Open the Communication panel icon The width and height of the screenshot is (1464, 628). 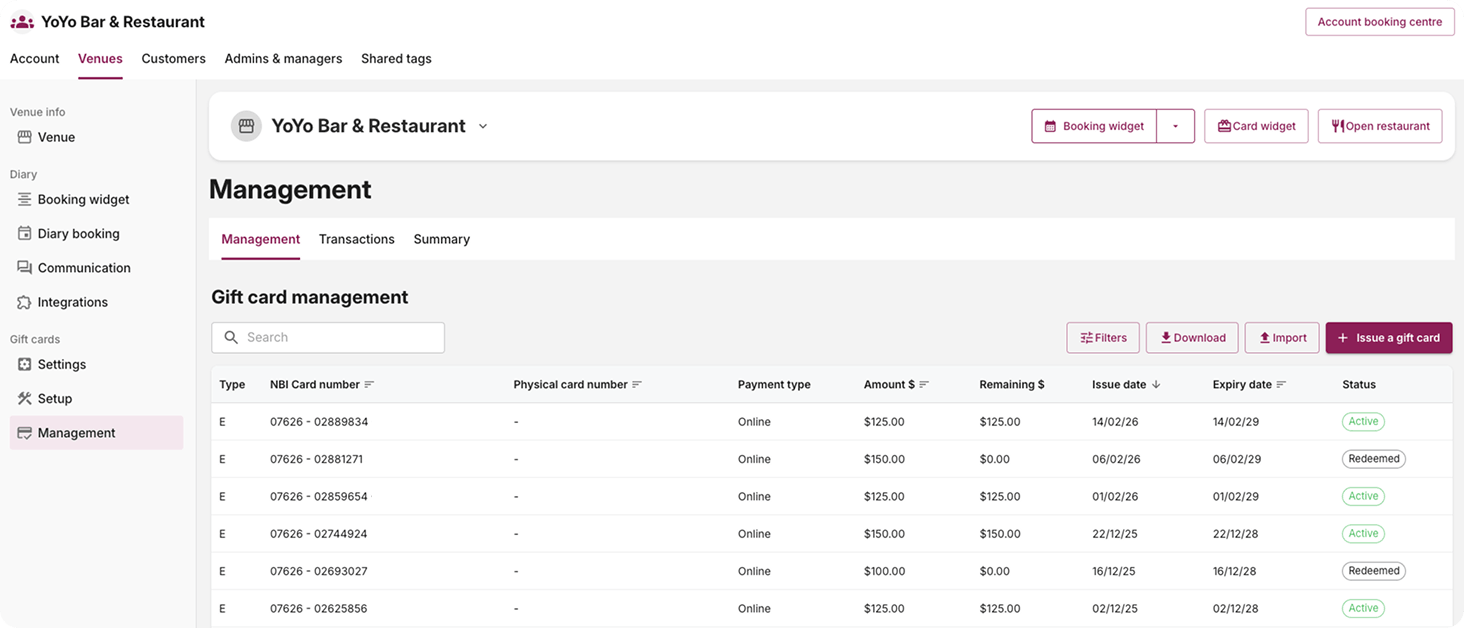24,267
